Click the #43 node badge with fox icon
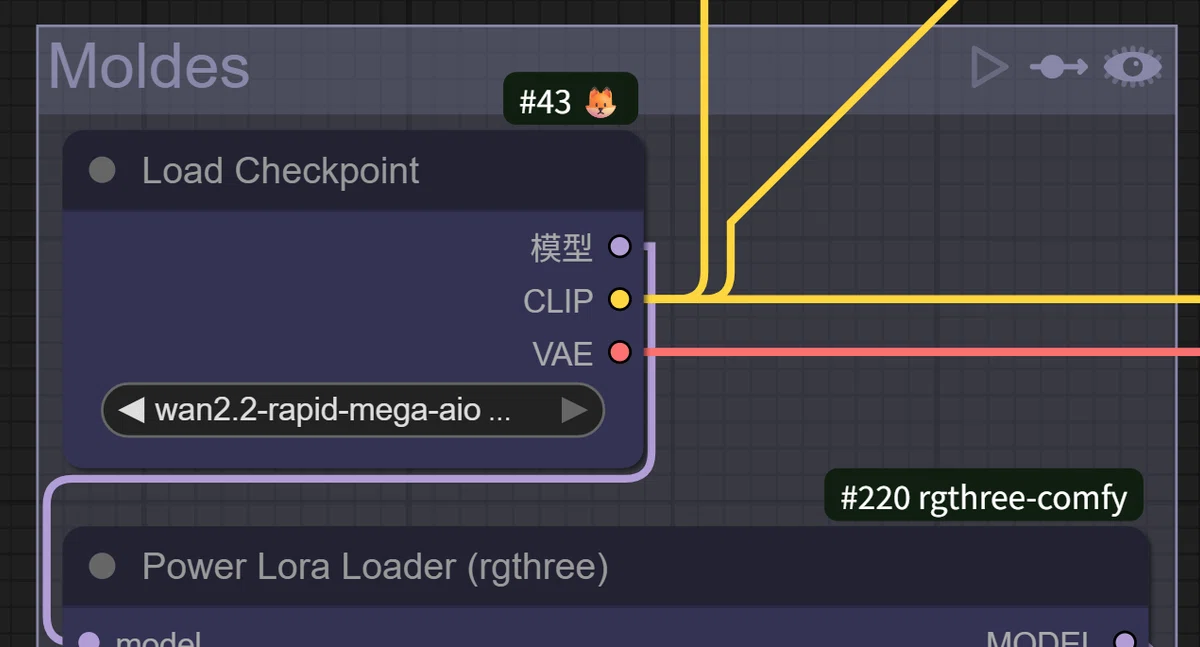This screenshot has width=1200, height=647. (x=570, y=101)
